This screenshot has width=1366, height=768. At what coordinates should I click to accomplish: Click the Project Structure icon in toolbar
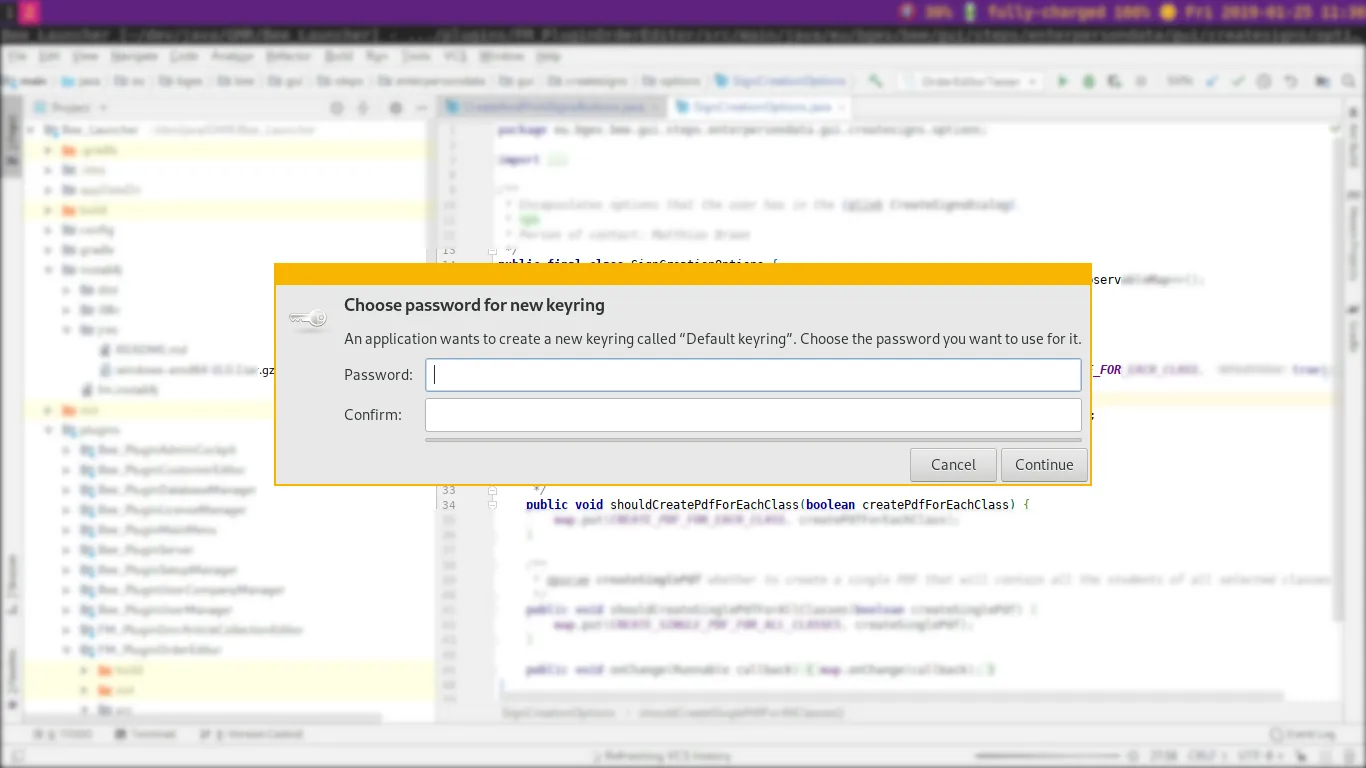click(1325, 81)
